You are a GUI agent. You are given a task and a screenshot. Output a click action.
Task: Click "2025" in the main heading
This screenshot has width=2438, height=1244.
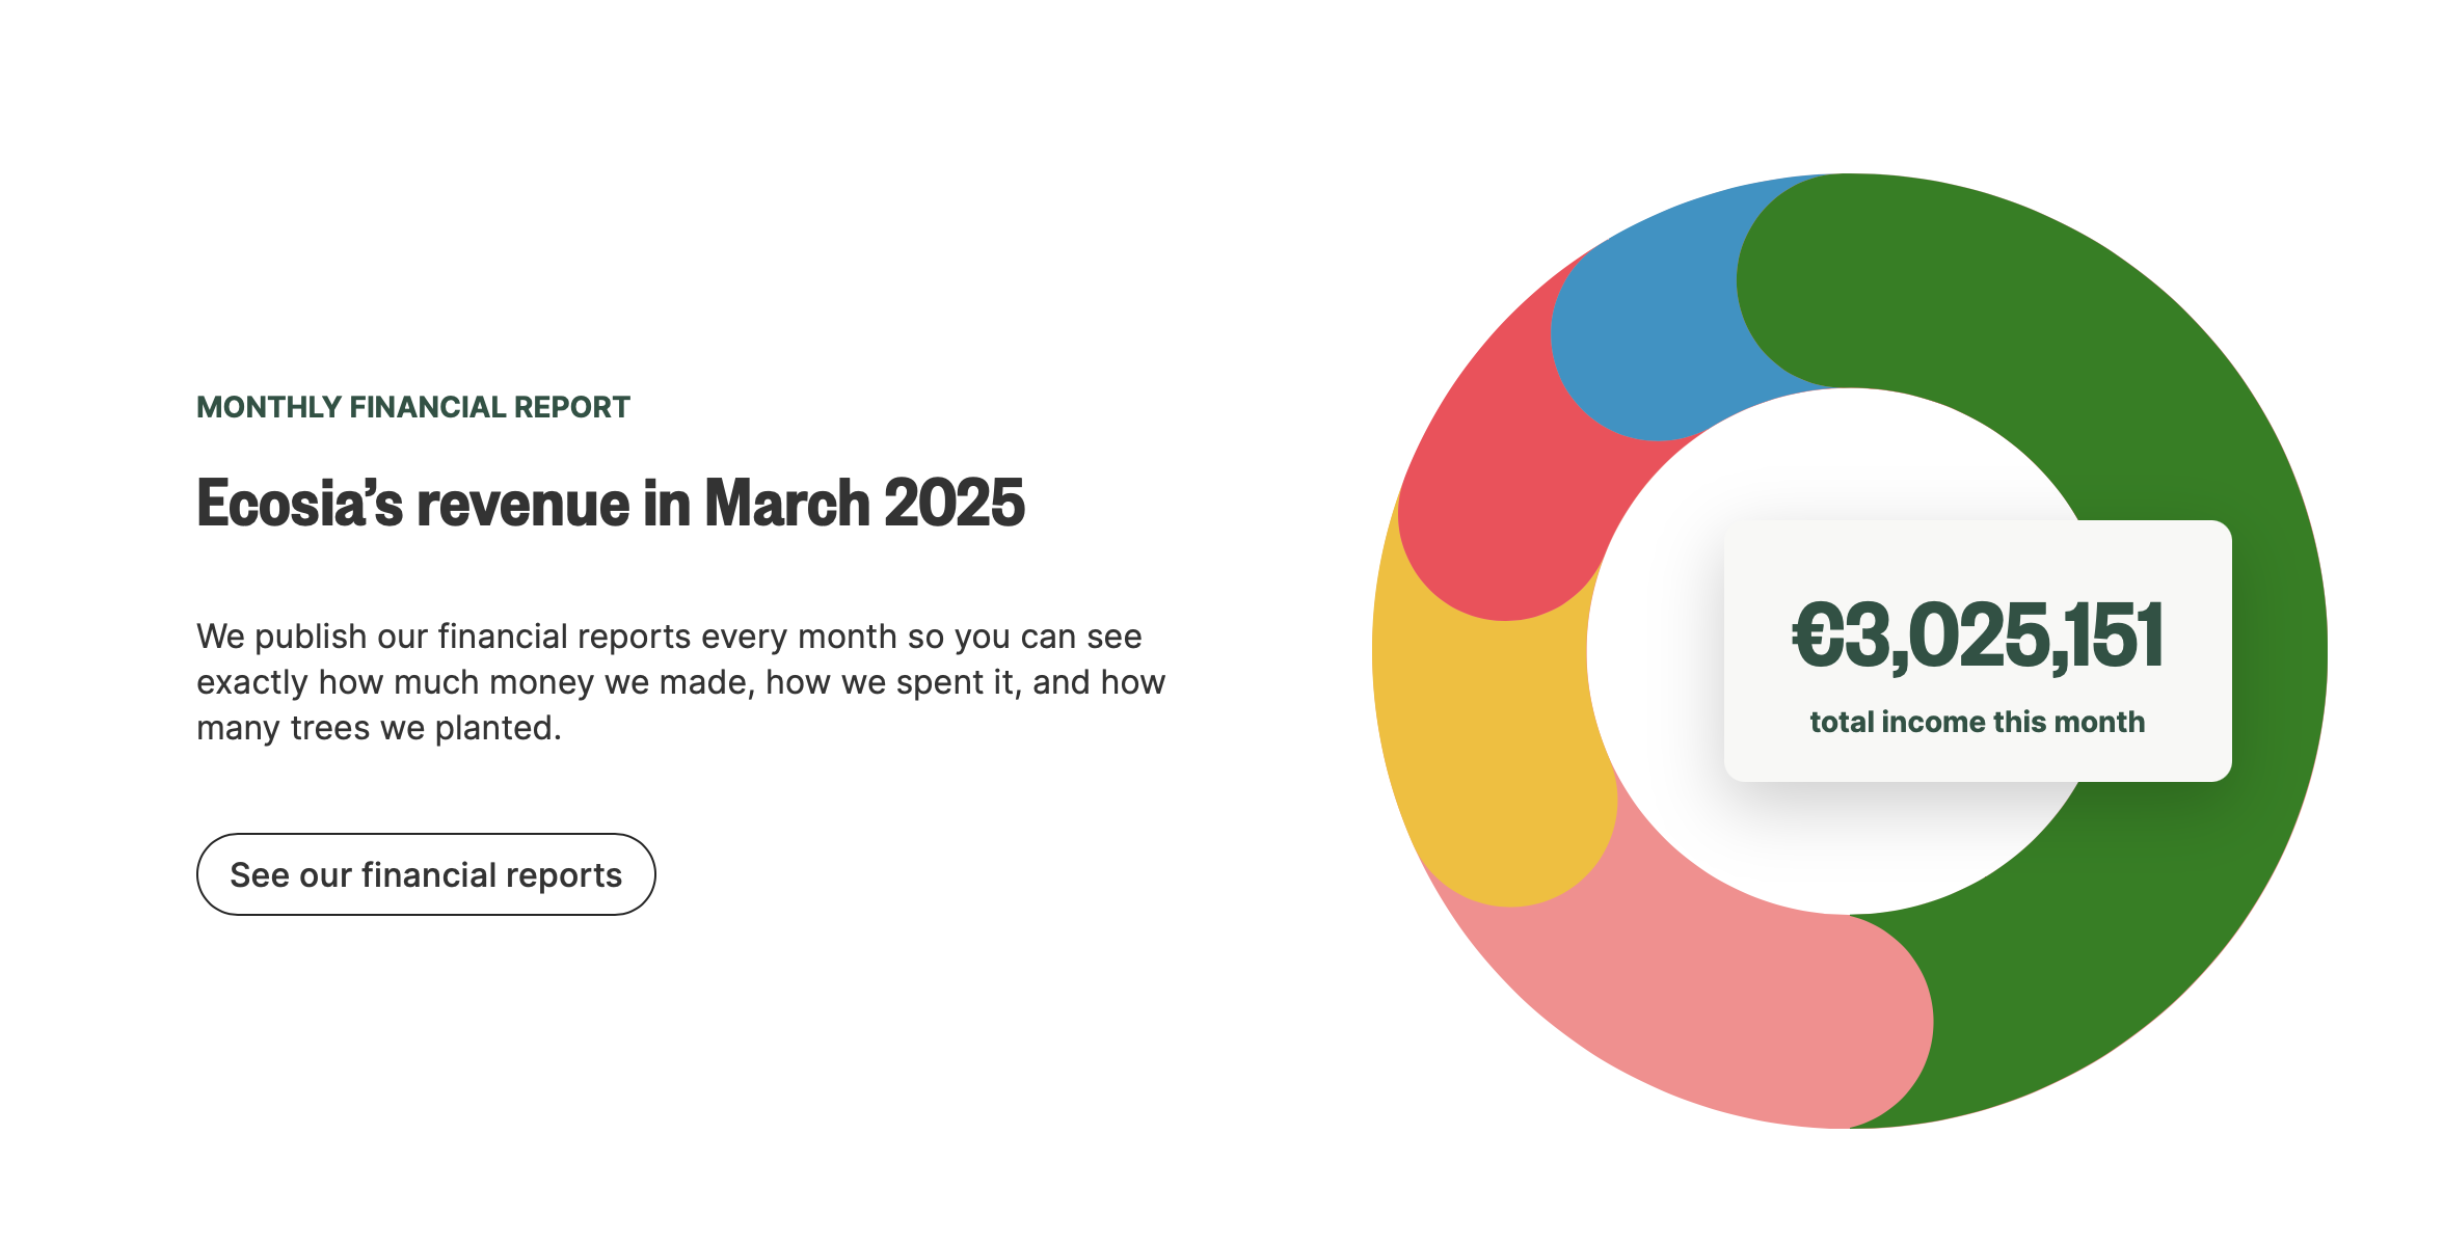[954, 502]
